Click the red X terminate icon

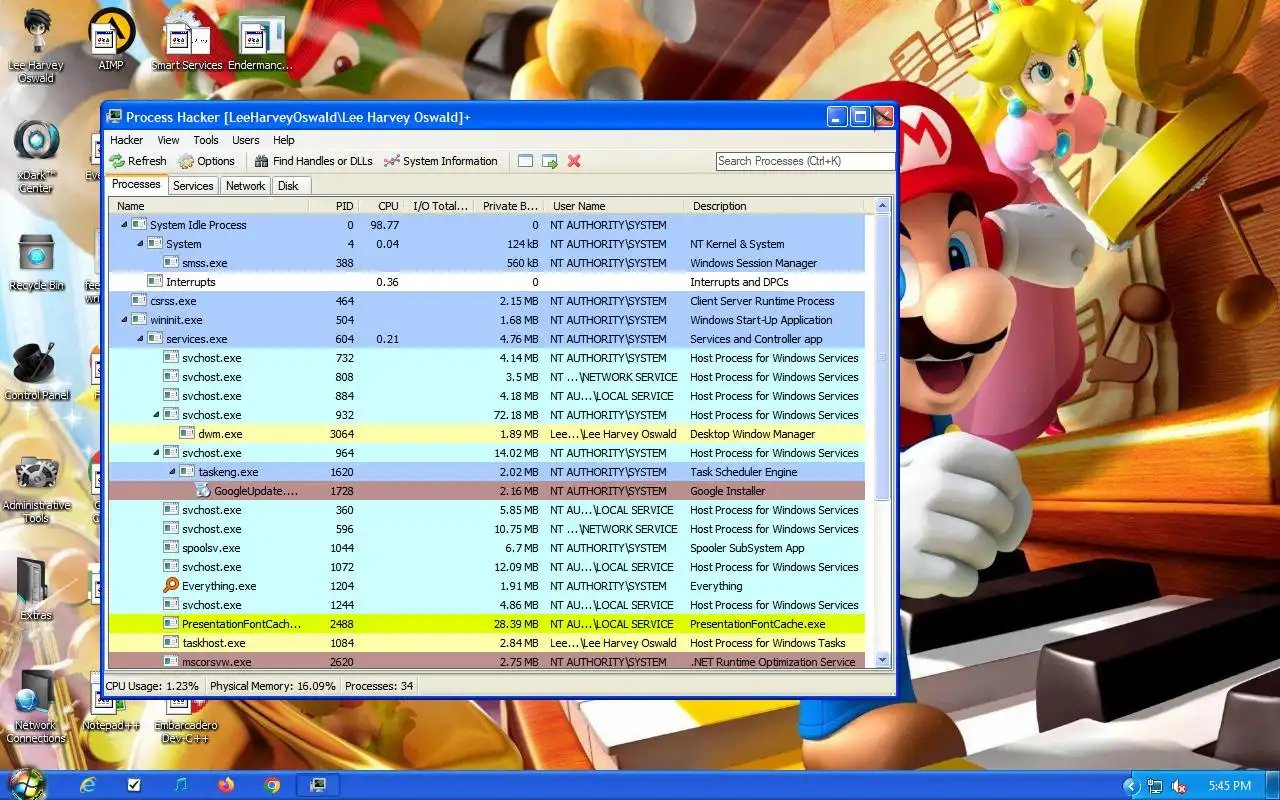pos(574,161)
